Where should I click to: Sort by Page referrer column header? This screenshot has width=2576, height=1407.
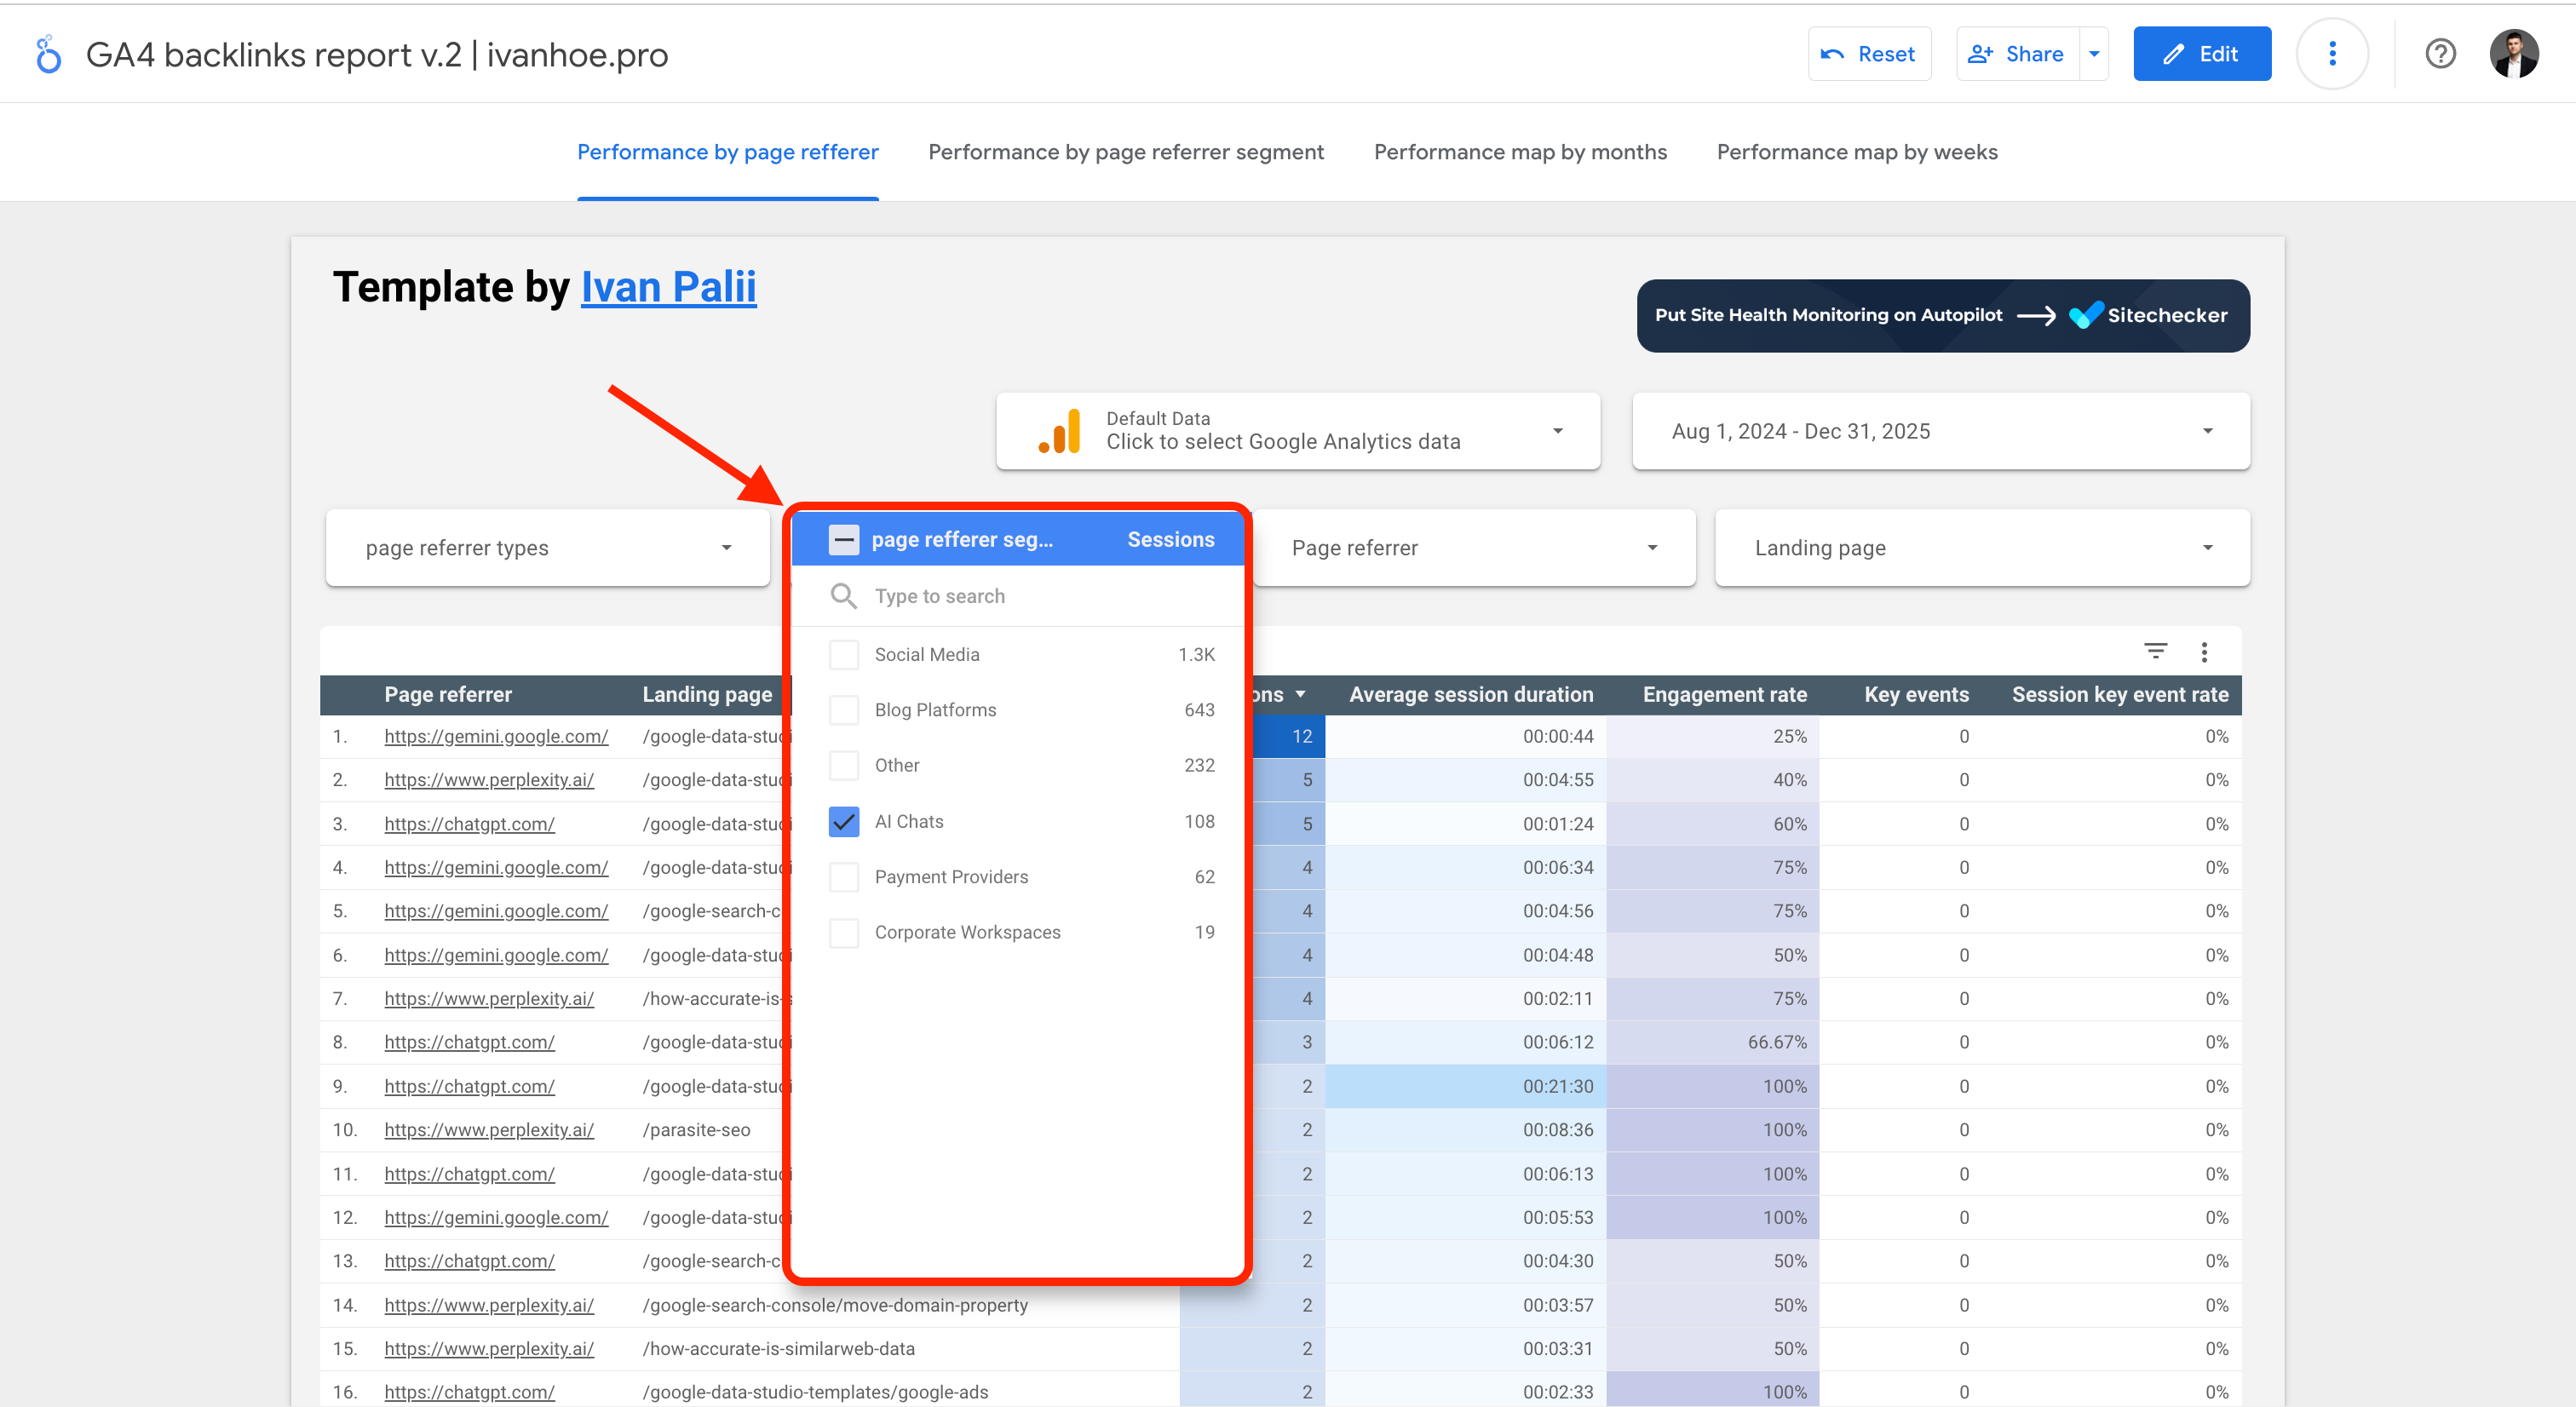[448, 694]
